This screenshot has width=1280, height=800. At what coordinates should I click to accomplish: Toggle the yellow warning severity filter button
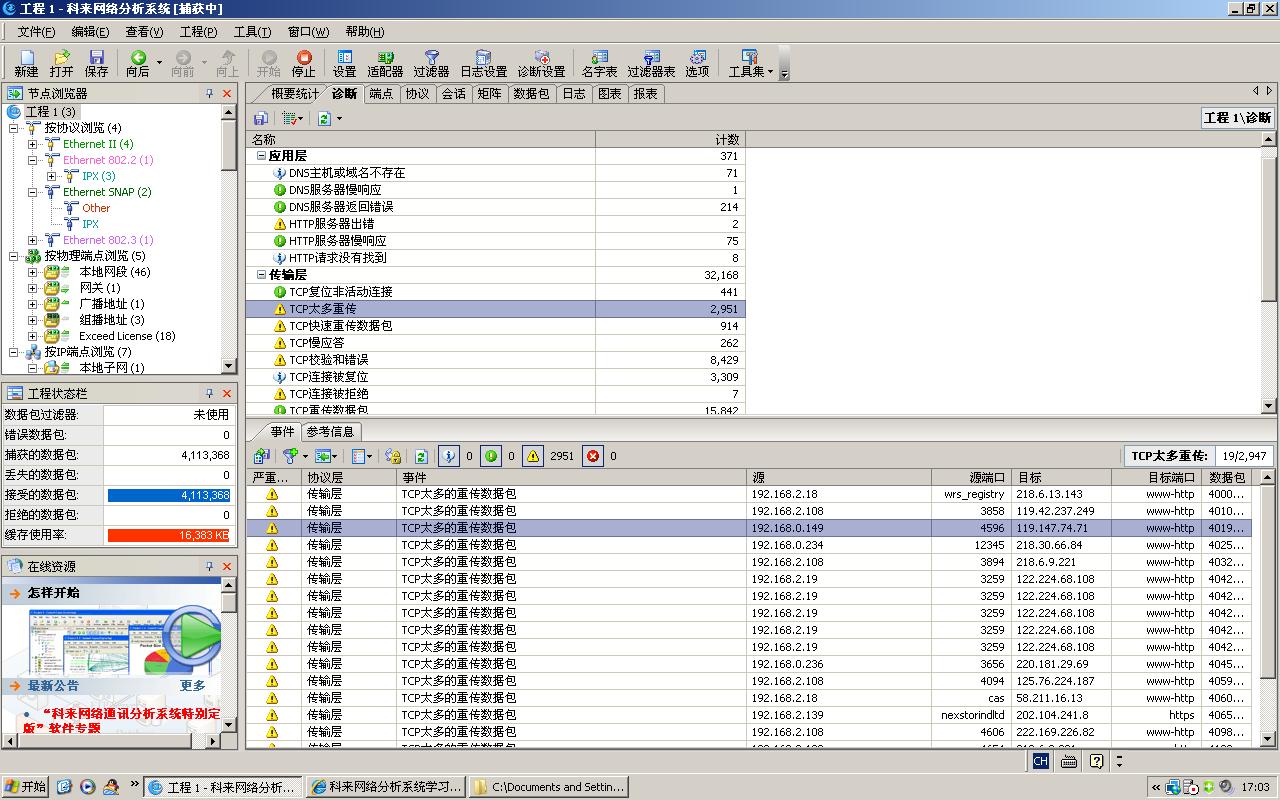[x=533, y=456]
